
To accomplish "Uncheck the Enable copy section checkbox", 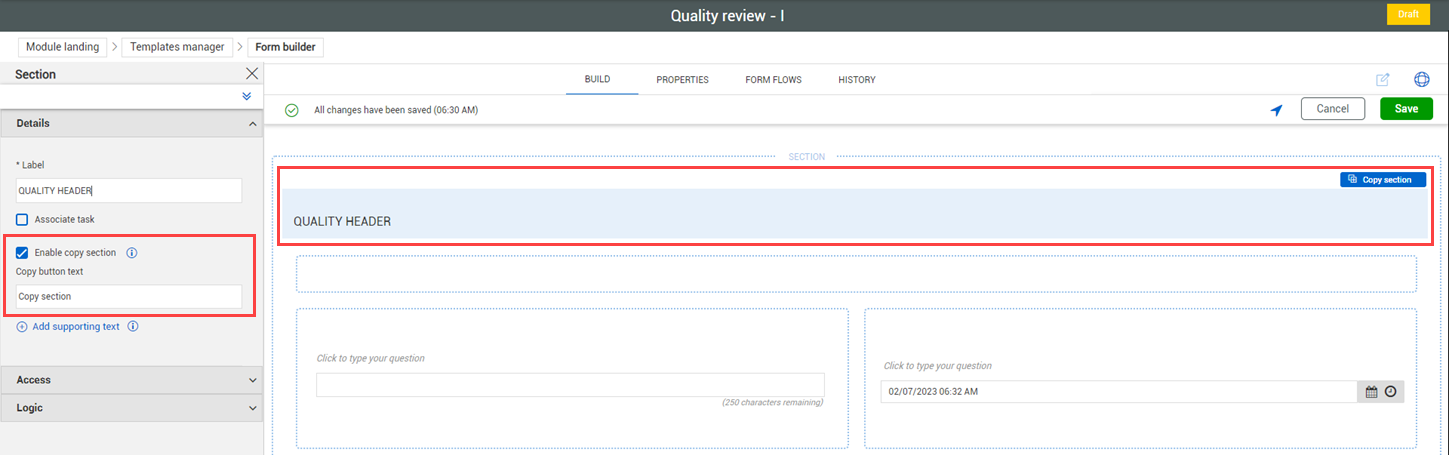I will (x=22, y=253).
